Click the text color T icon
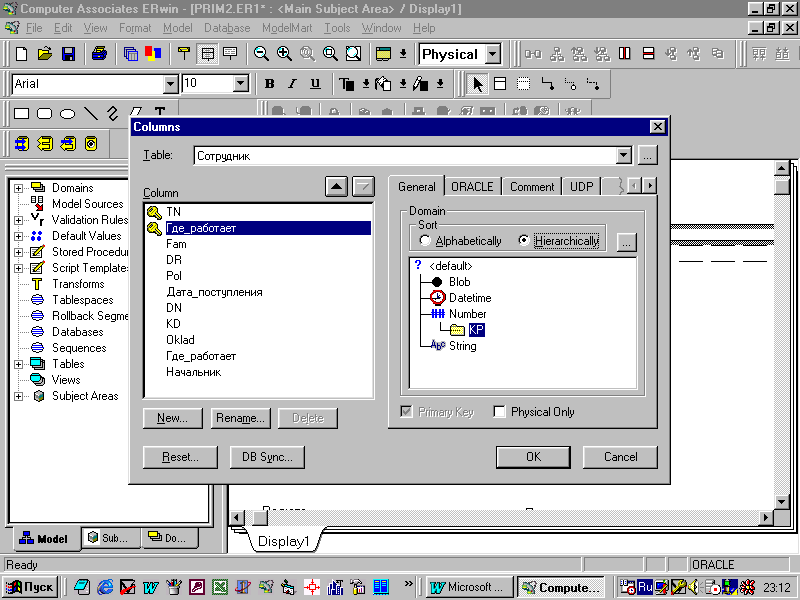The height and width of the screenshot is (600, 800). [347, 84]
